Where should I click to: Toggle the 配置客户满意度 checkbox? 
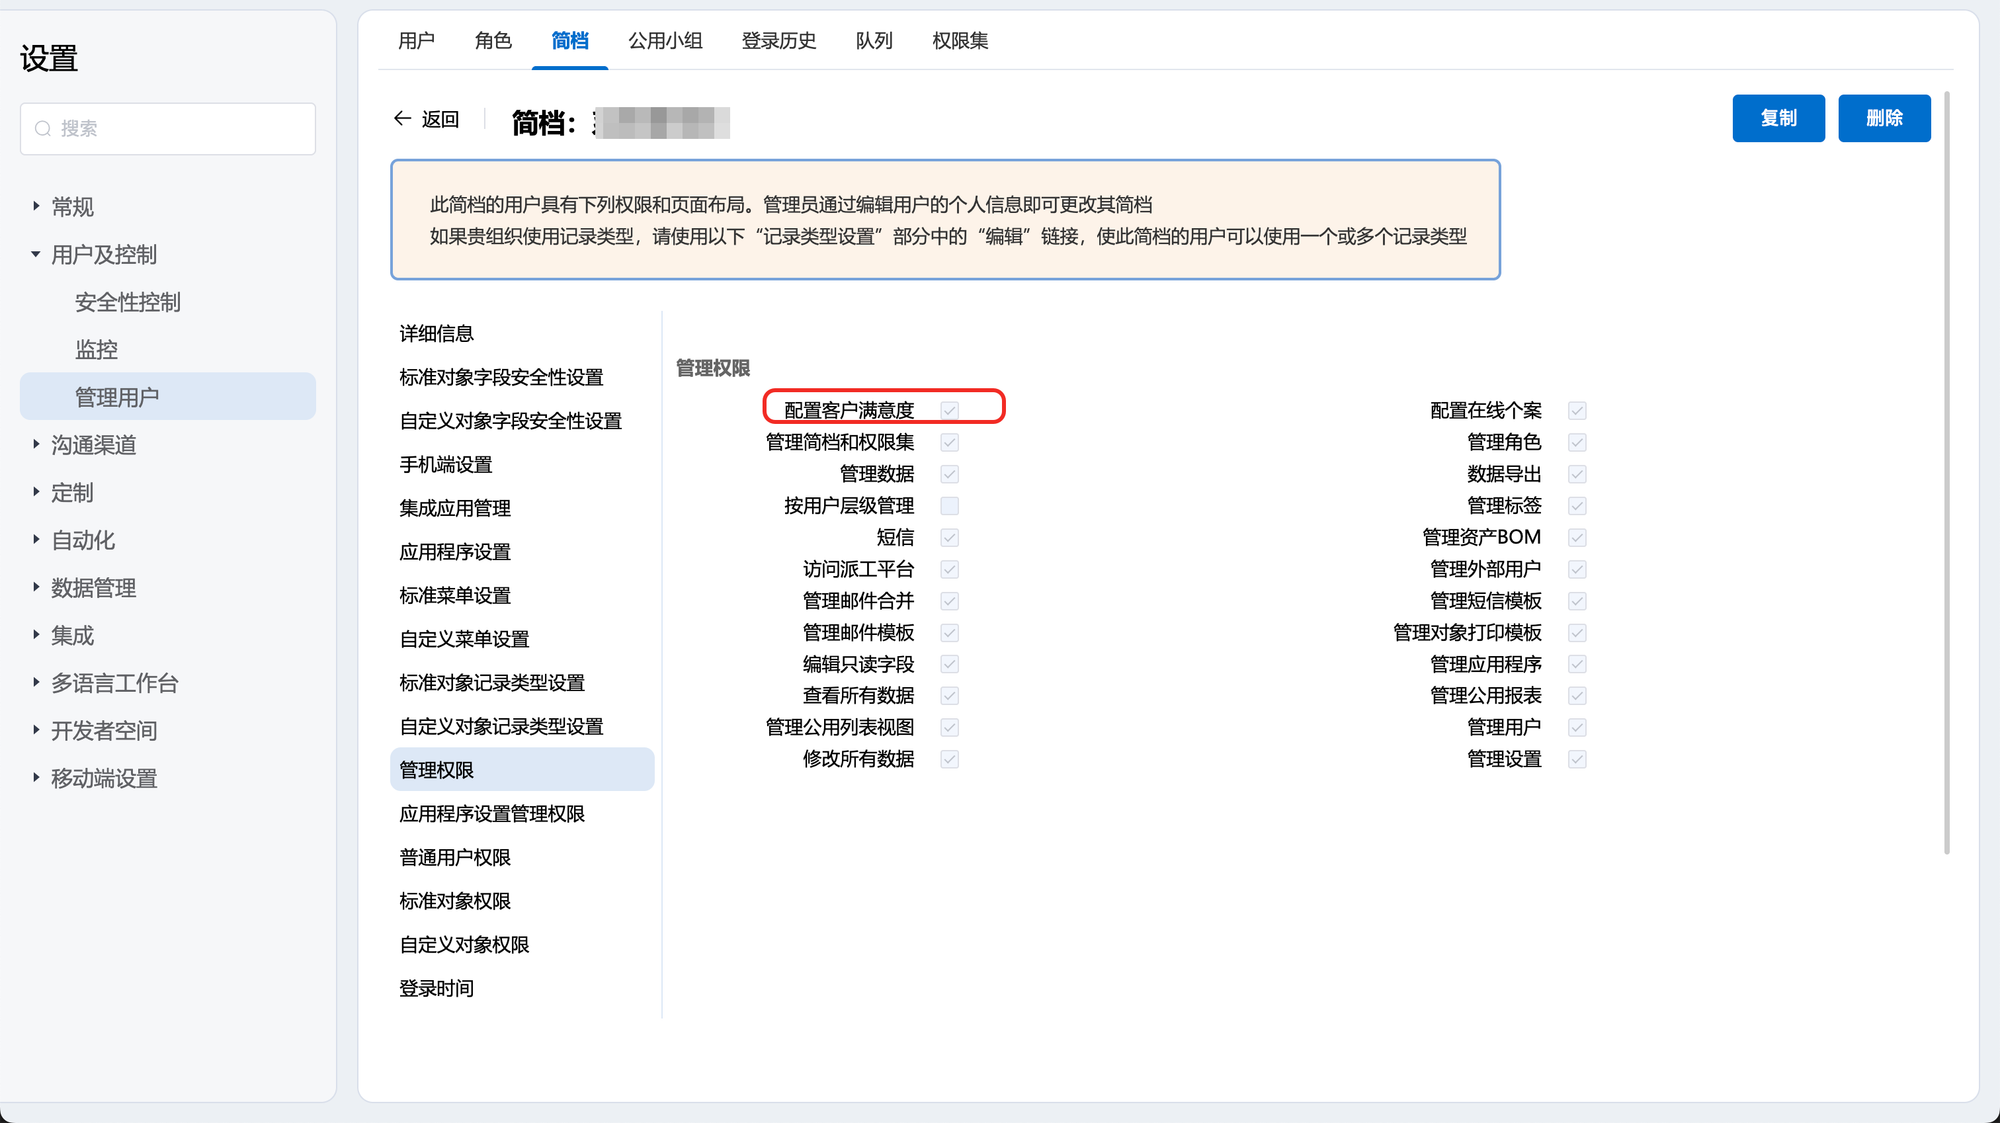[x=950, y=410]
